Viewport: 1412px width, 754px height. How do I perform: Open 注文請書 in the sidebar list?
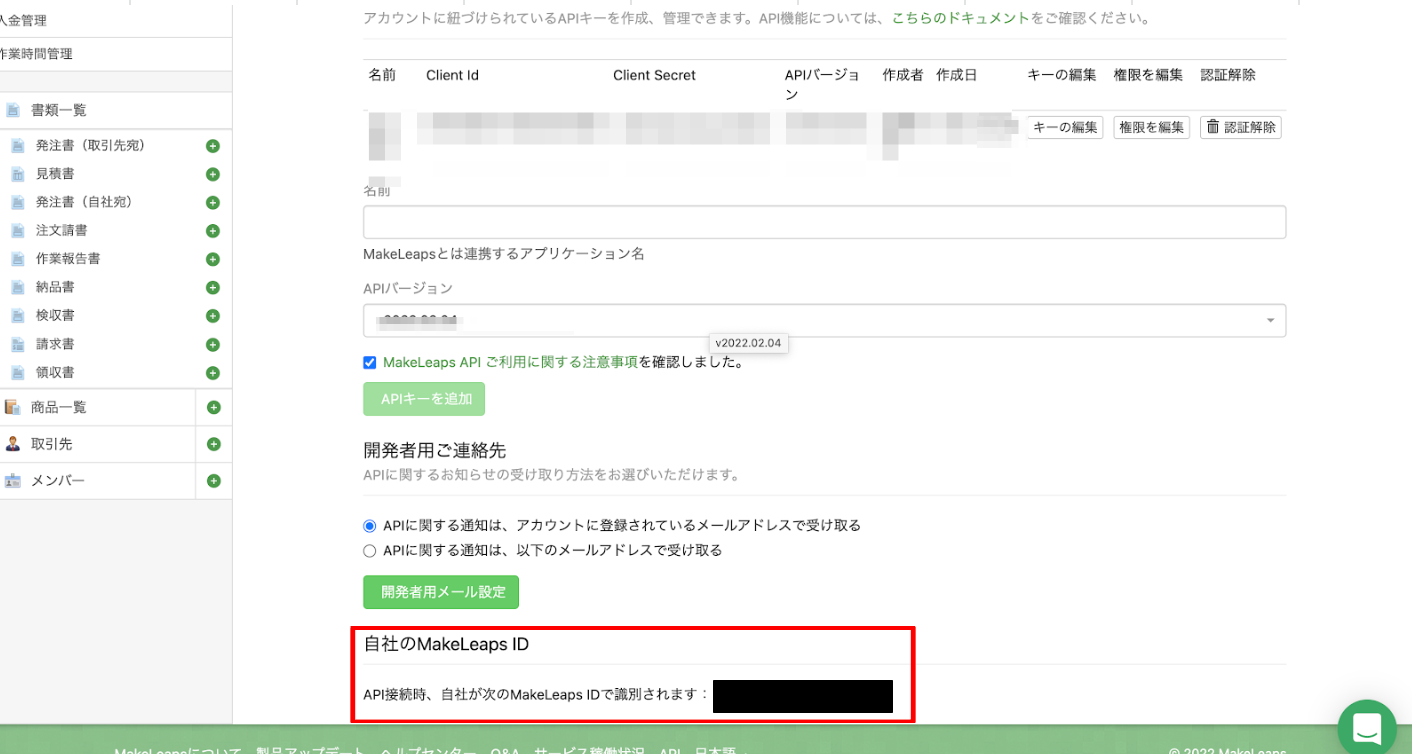[x=62, y=231]
